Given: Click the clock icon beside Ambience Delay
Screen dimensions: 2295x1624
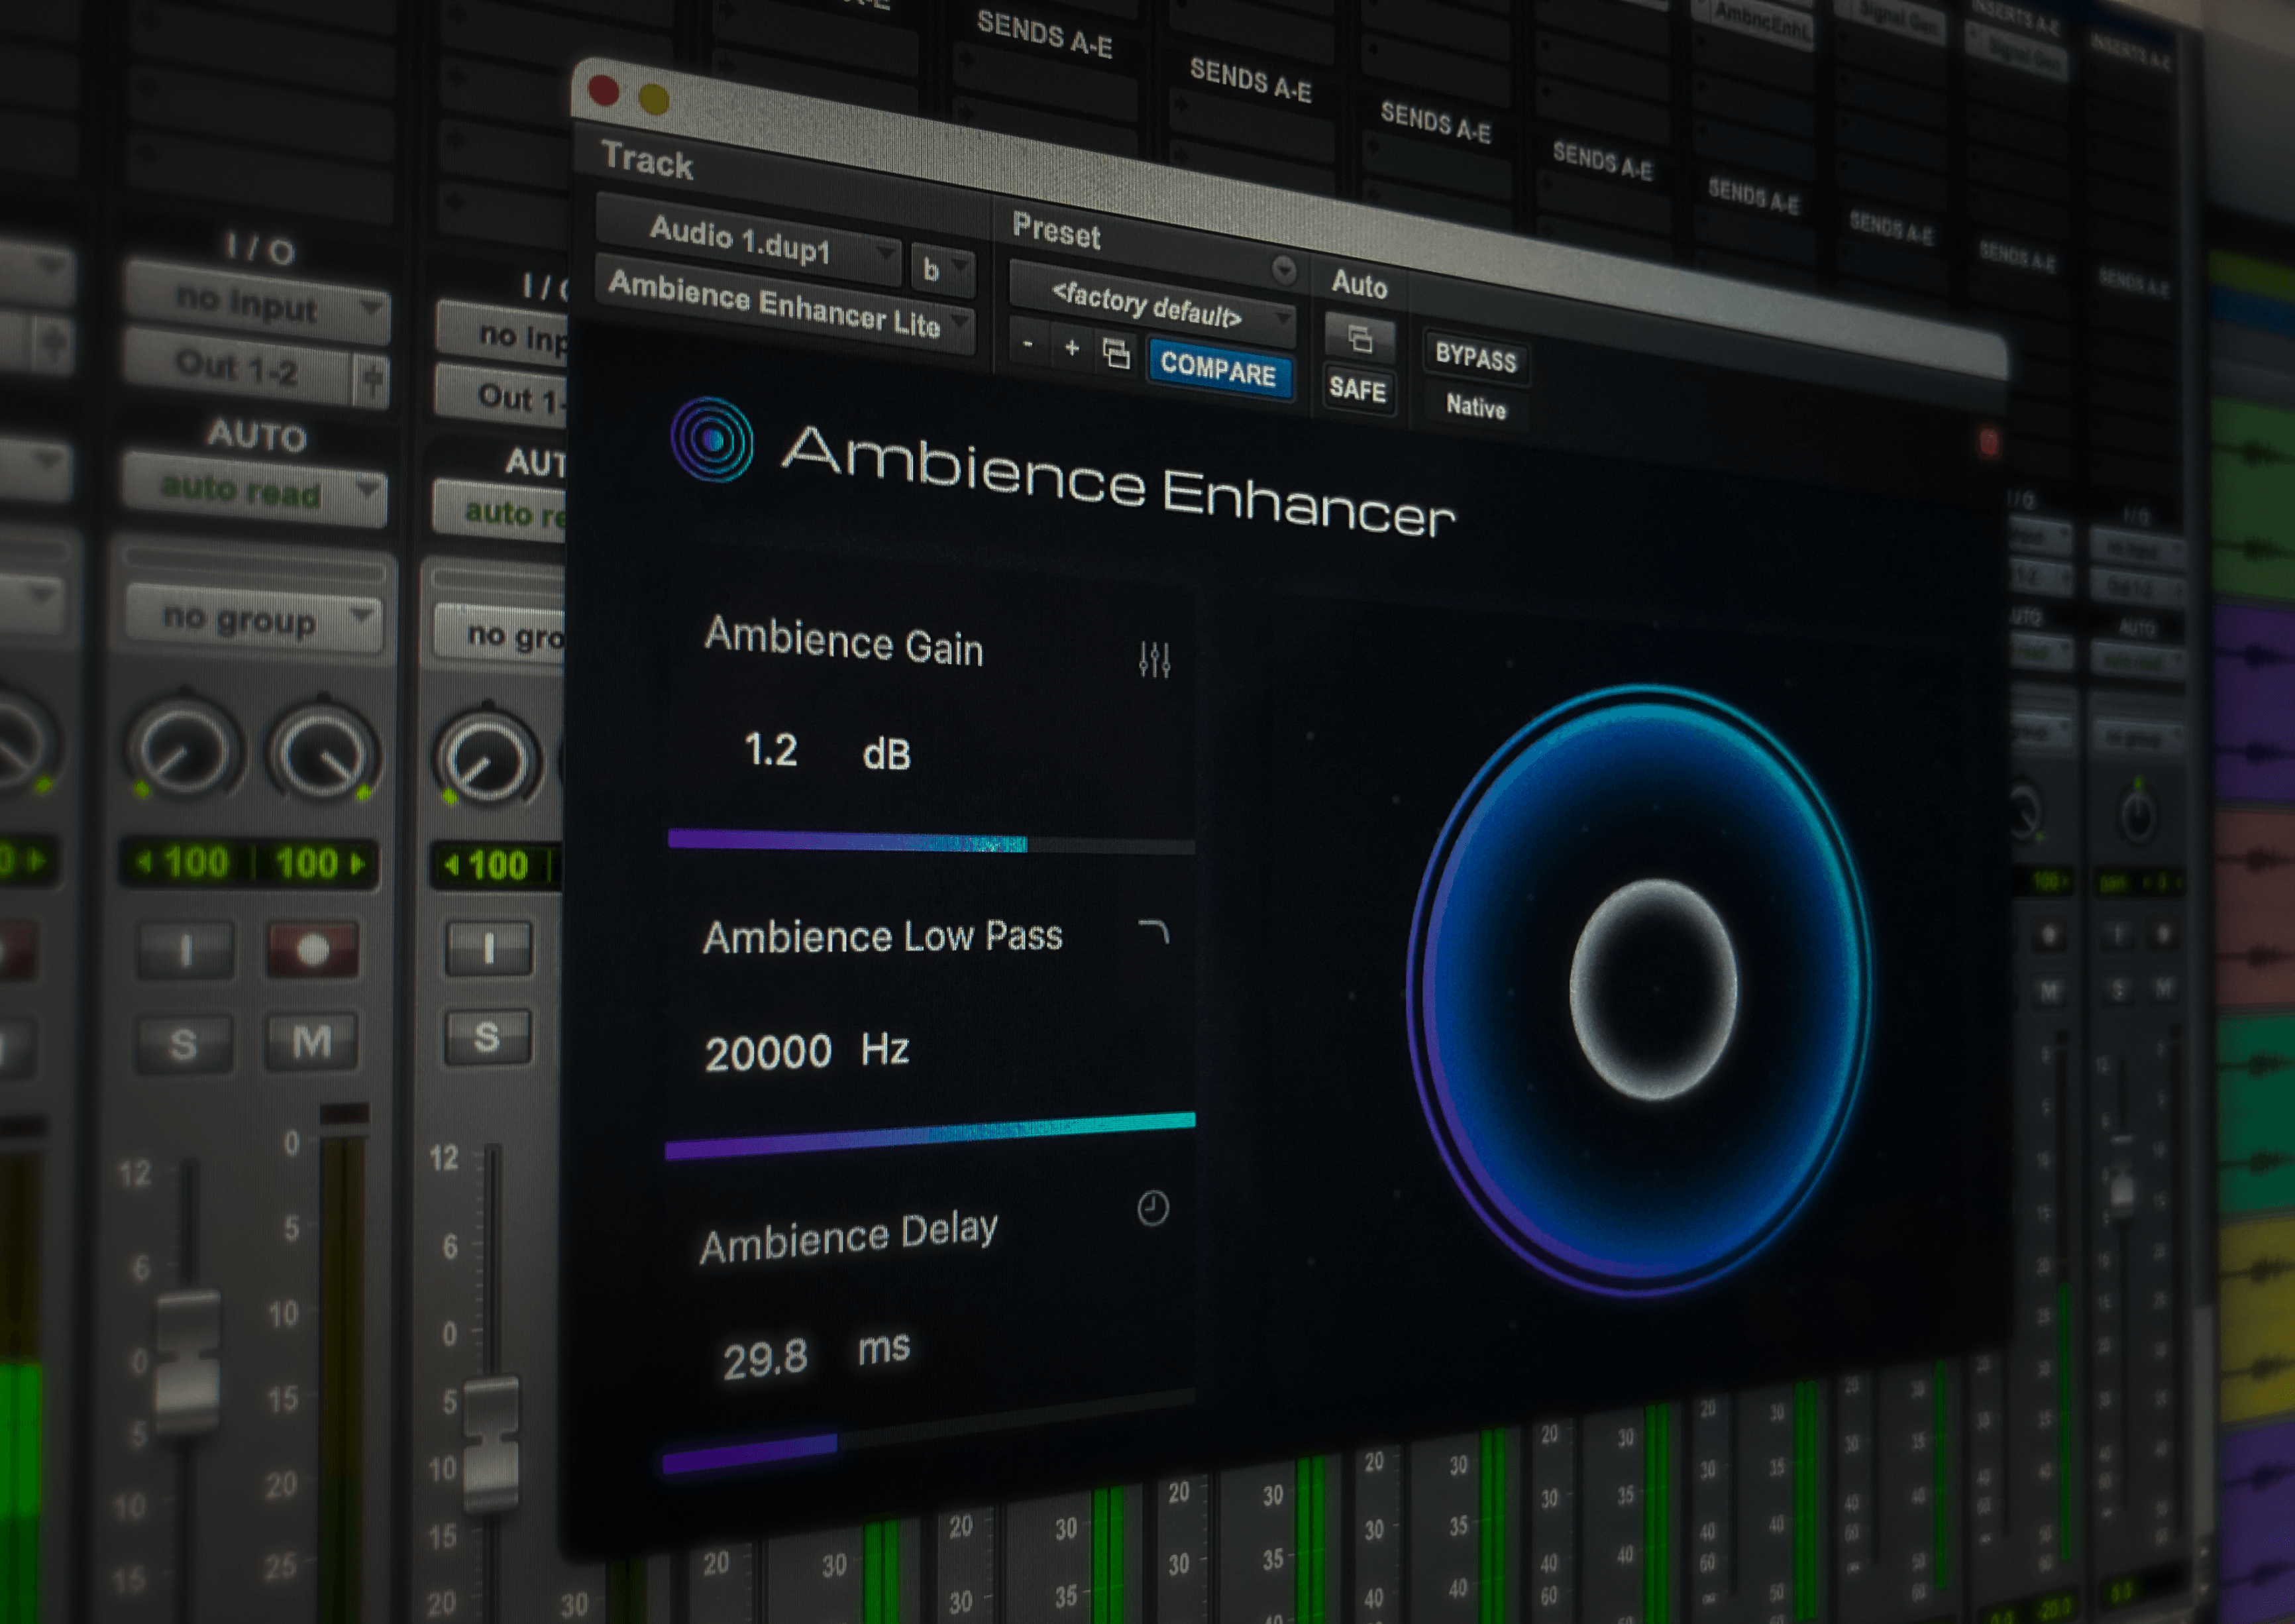Looking at the screenshot, I should [1153, 1208].
